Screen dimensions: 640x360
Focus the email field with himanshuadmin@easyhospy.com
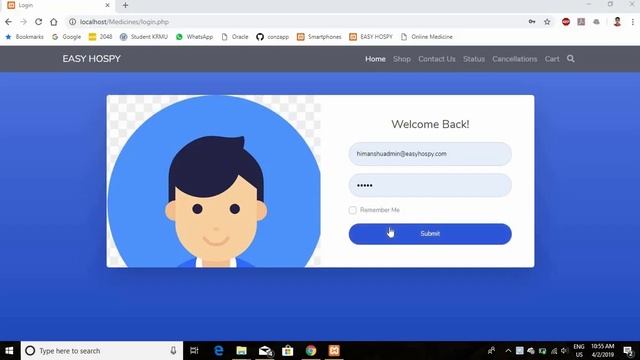(430, 154)
